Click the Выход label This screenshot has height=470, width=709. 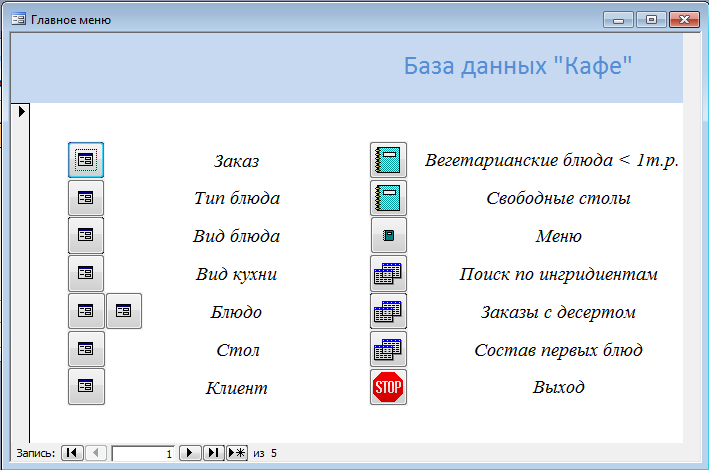(x=559, y=387)
